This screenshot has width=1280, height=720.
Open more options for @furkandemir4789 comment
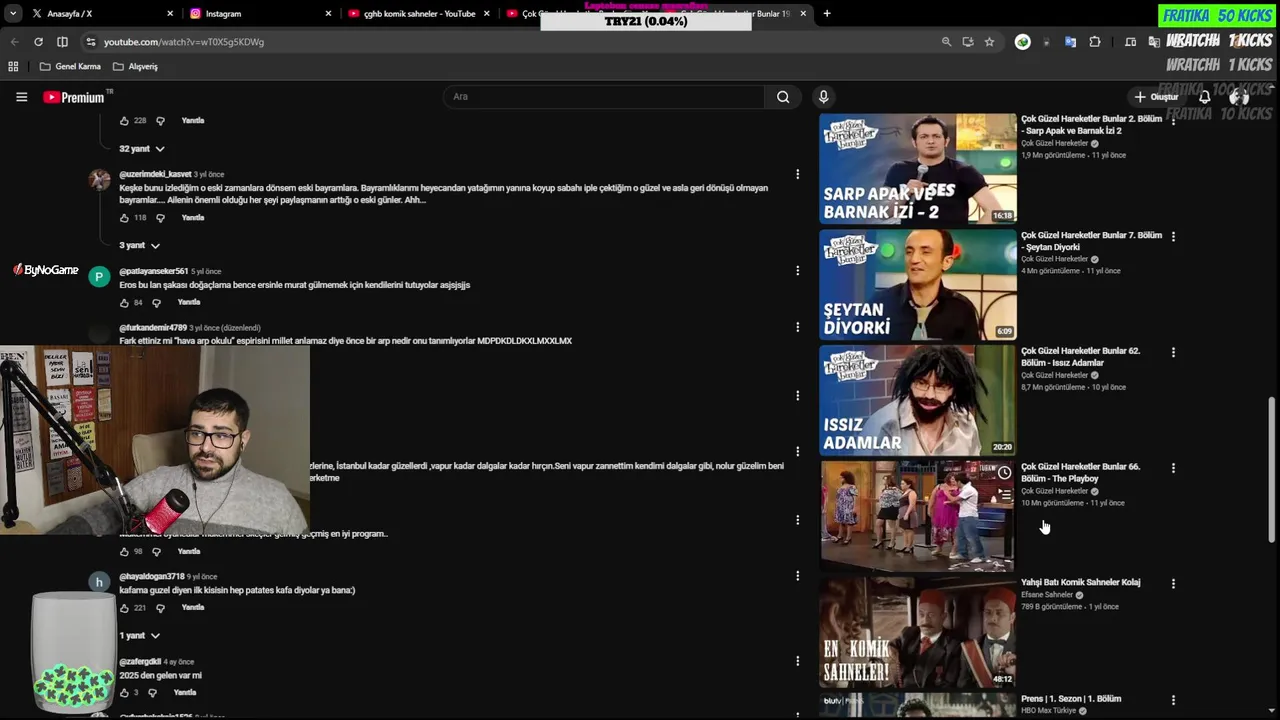[x=797, y=327]
